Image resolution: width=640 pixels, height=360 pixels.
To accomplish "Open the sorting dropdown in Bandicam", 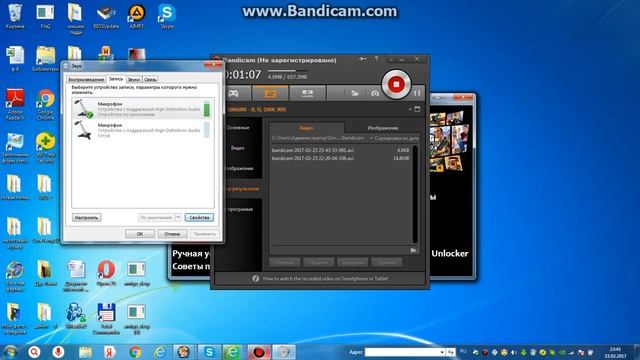I will coord(394,139).
